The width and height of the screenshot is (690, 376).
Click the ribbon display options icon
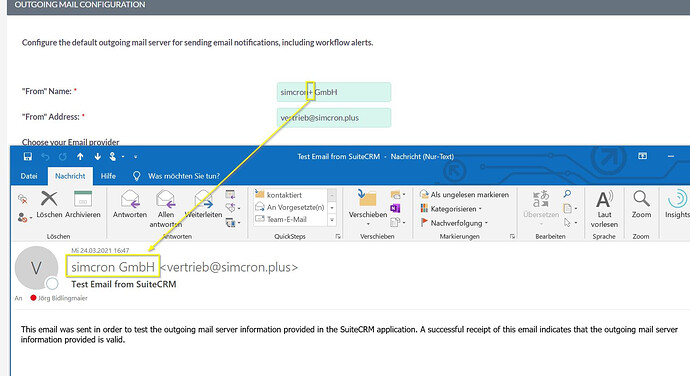pyautogui.click(x=642, y=156)
